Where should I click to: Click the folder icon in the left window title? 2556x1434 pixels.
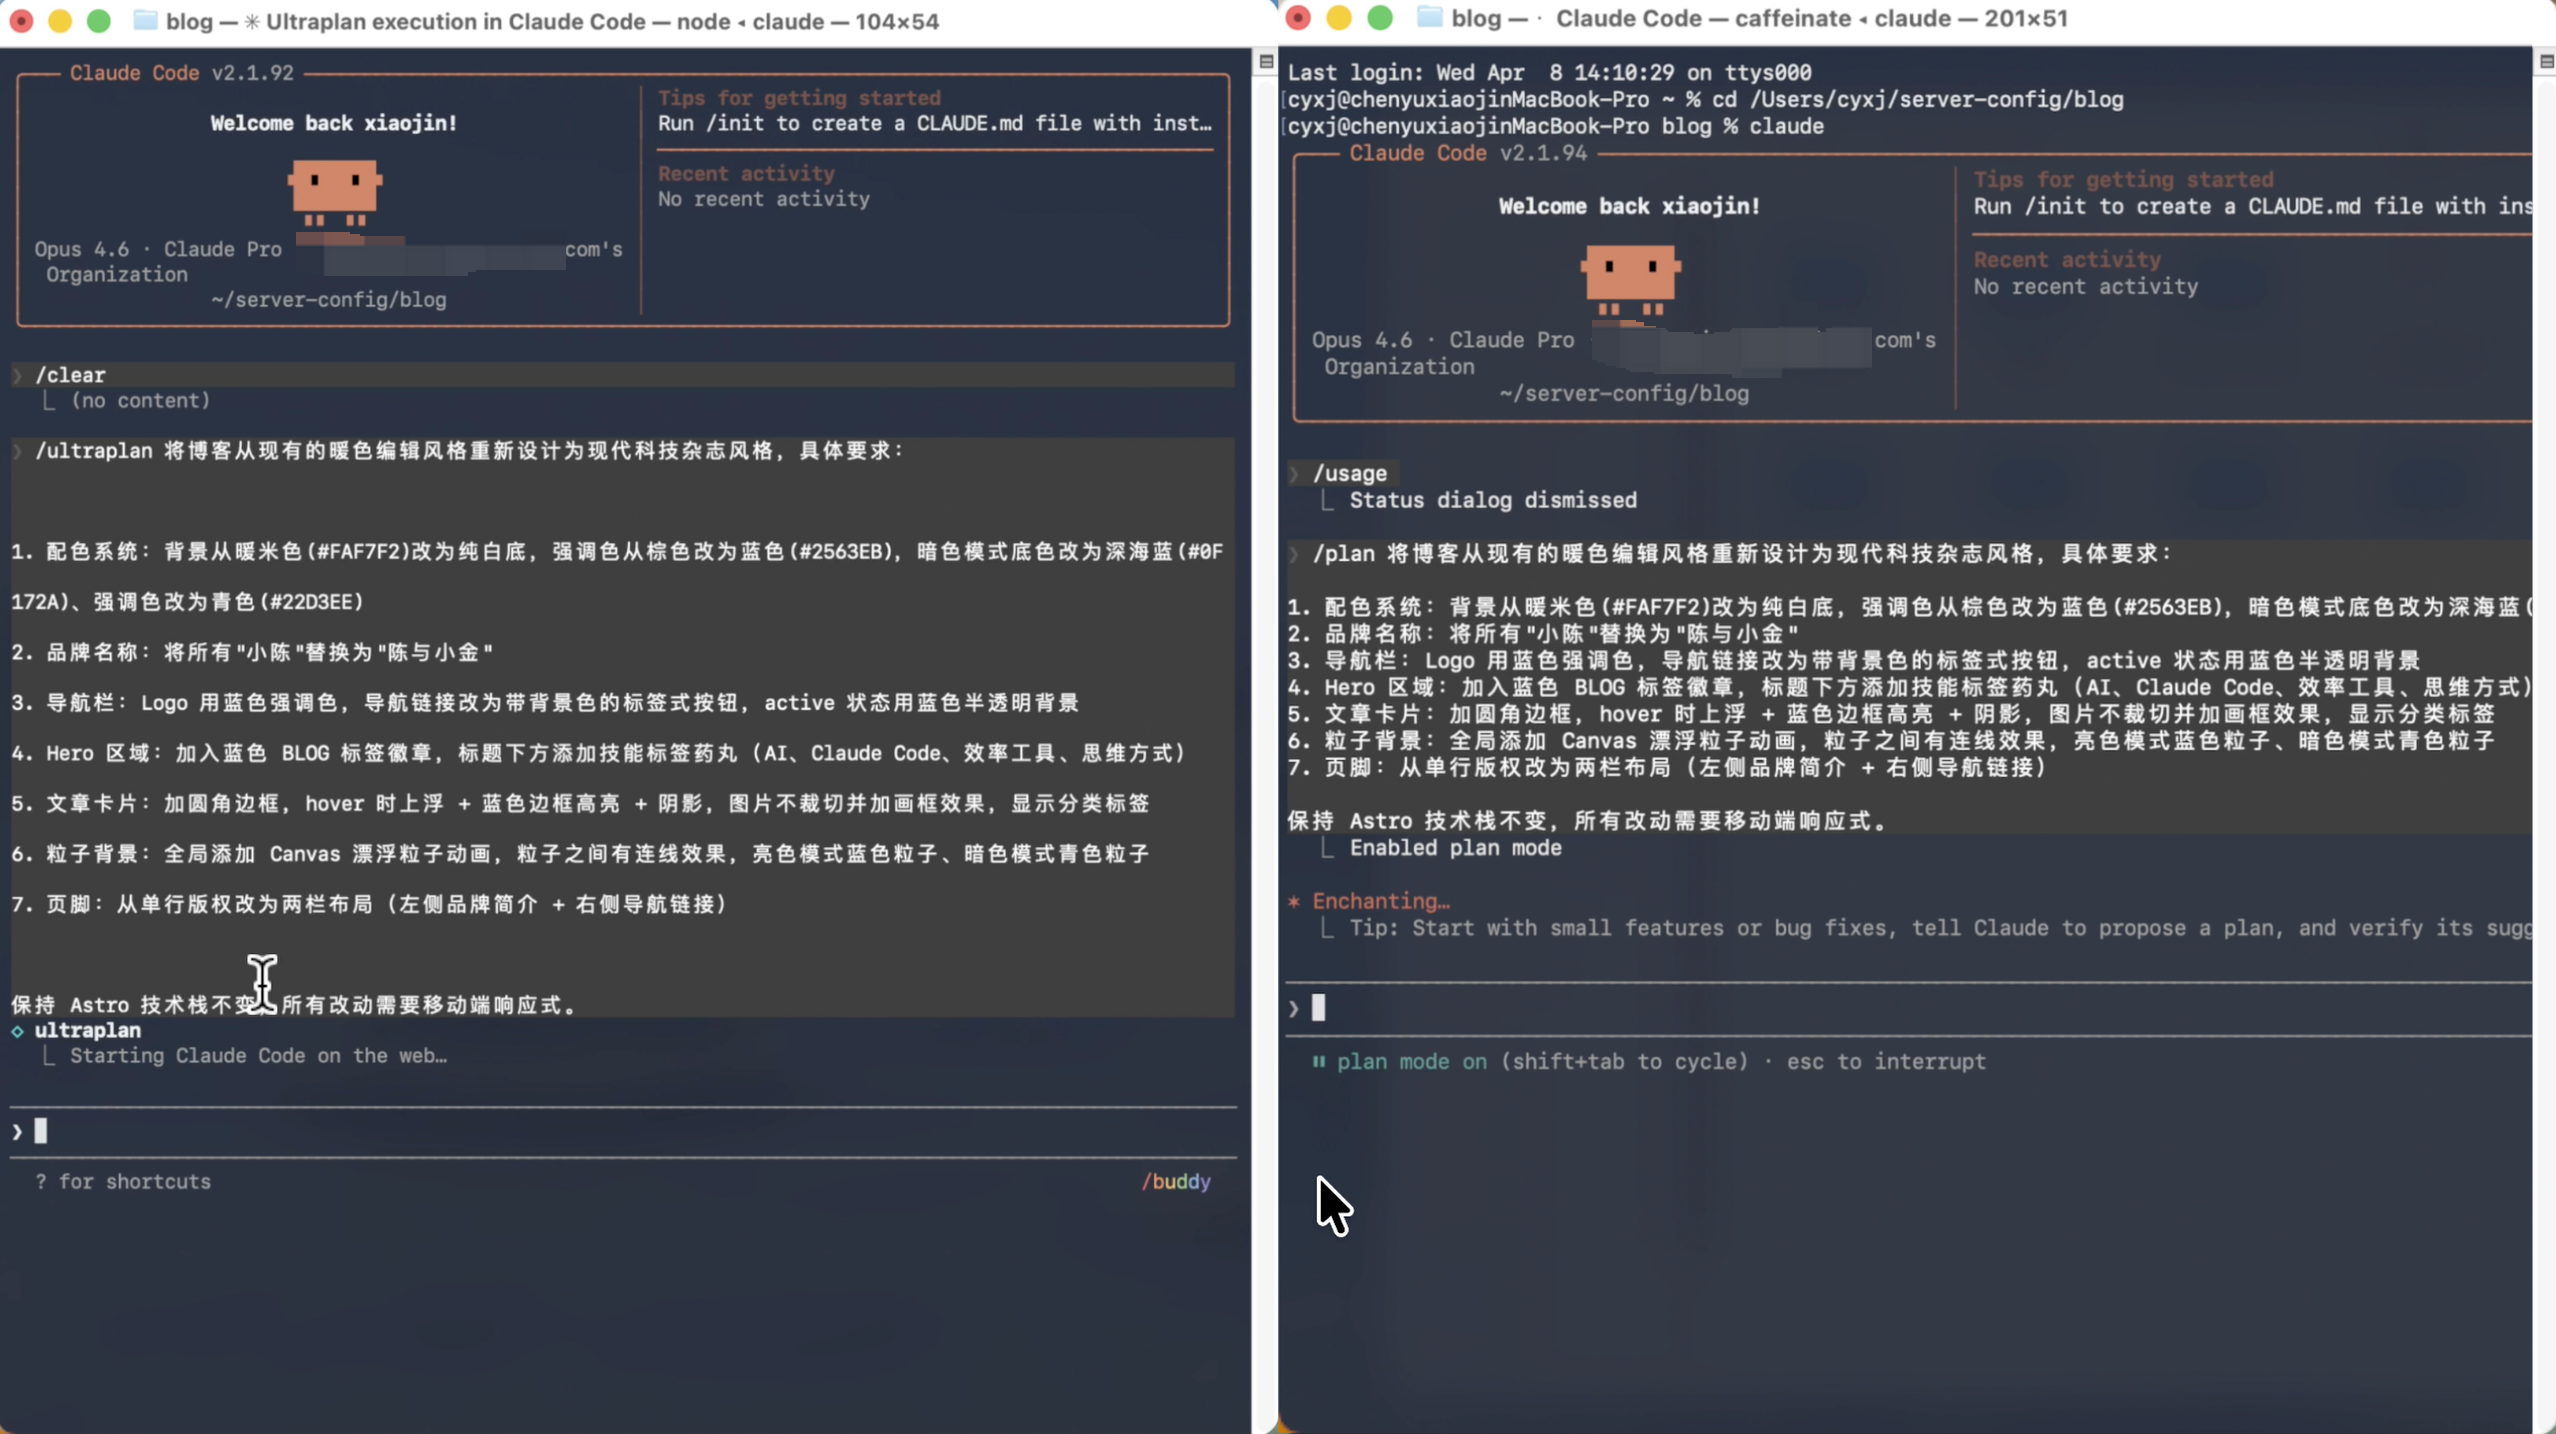click(x=145, y=21)
